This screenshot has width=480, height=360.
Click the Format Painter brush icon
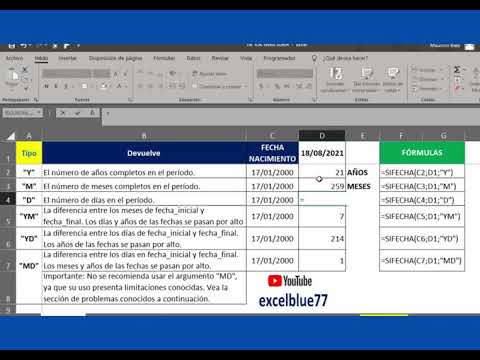coord(26,88)
